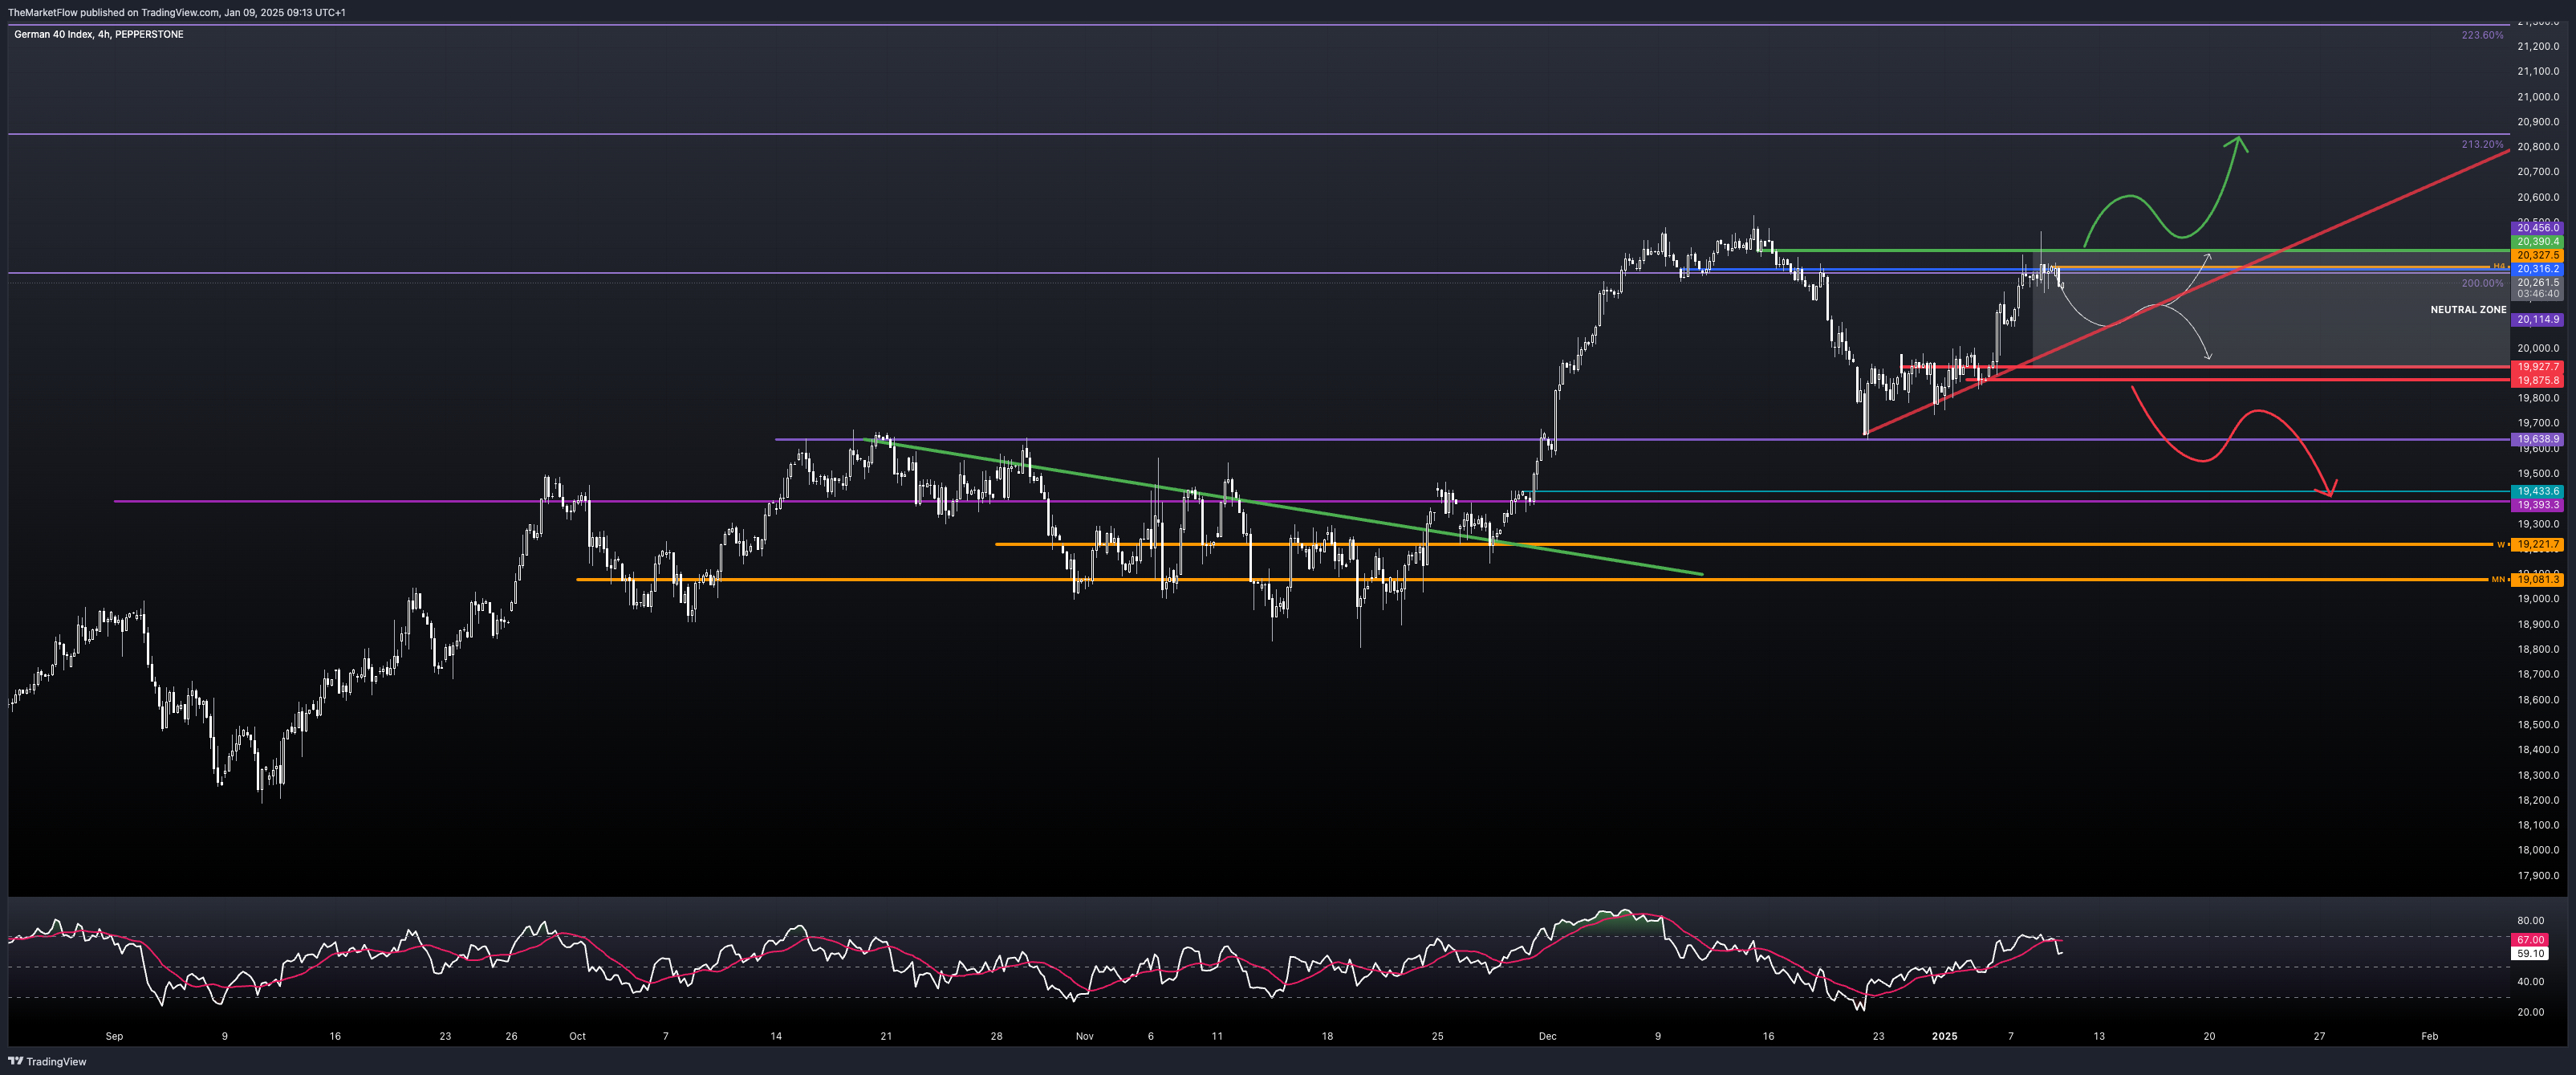The width and height of the screenshot is (2576, 1075).
Task: Click the 223.60% Fibonacci level label
Action: click(2482, 35)
